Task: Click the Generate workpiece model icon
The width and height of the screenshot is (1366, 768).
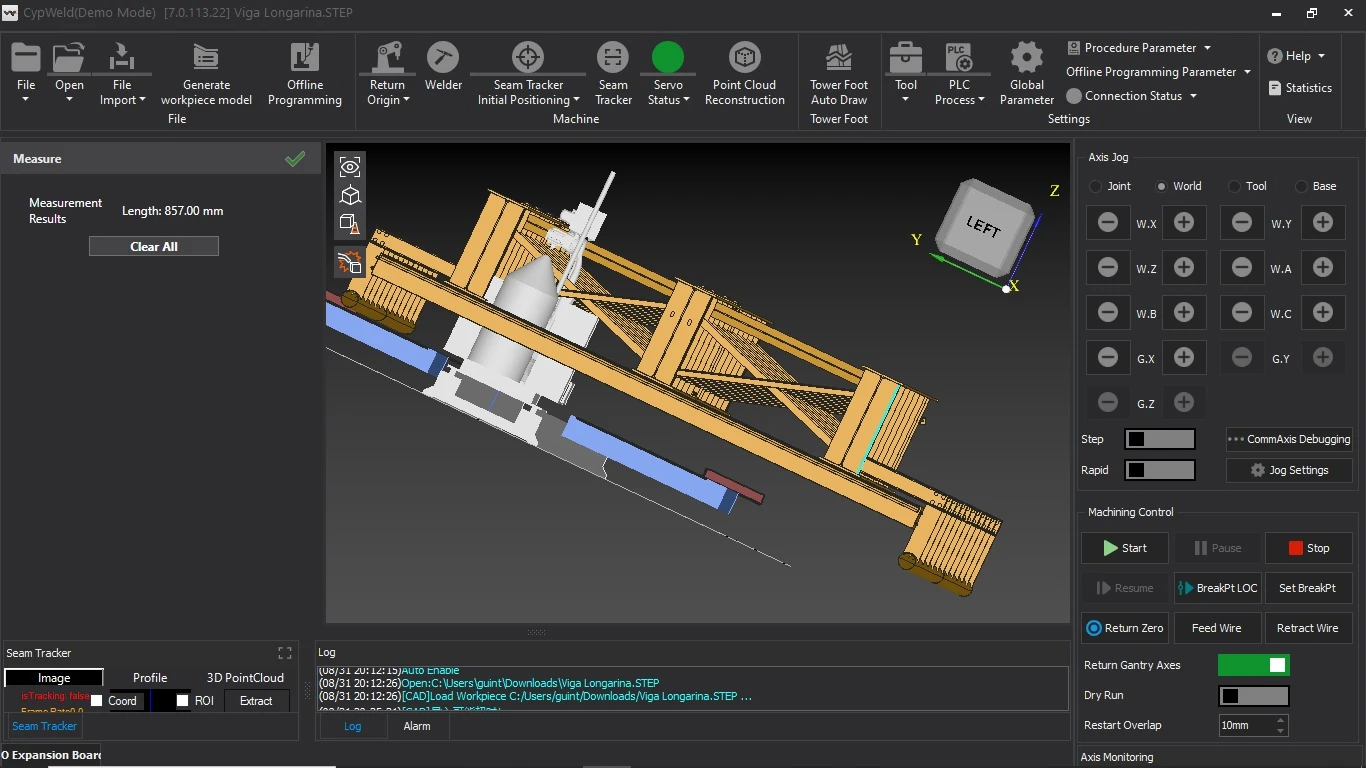Action: click(x=206, y=57)
